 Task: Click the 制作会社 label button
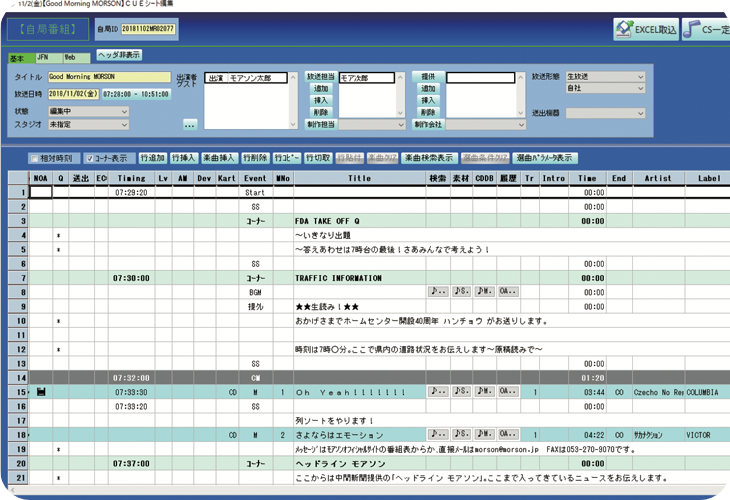coord(428,125)
